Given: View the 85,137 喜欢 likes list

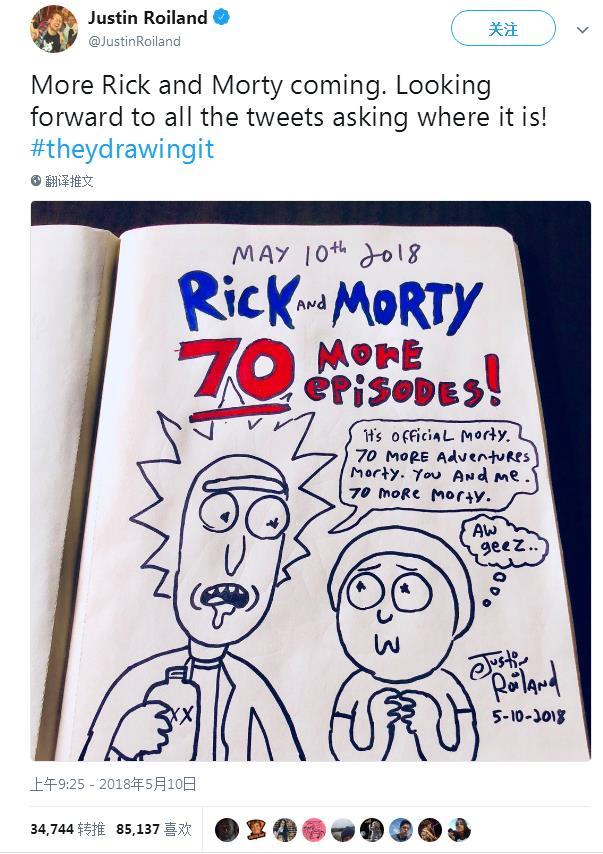Looking at the screenshot, I should [x=154, y=829].
